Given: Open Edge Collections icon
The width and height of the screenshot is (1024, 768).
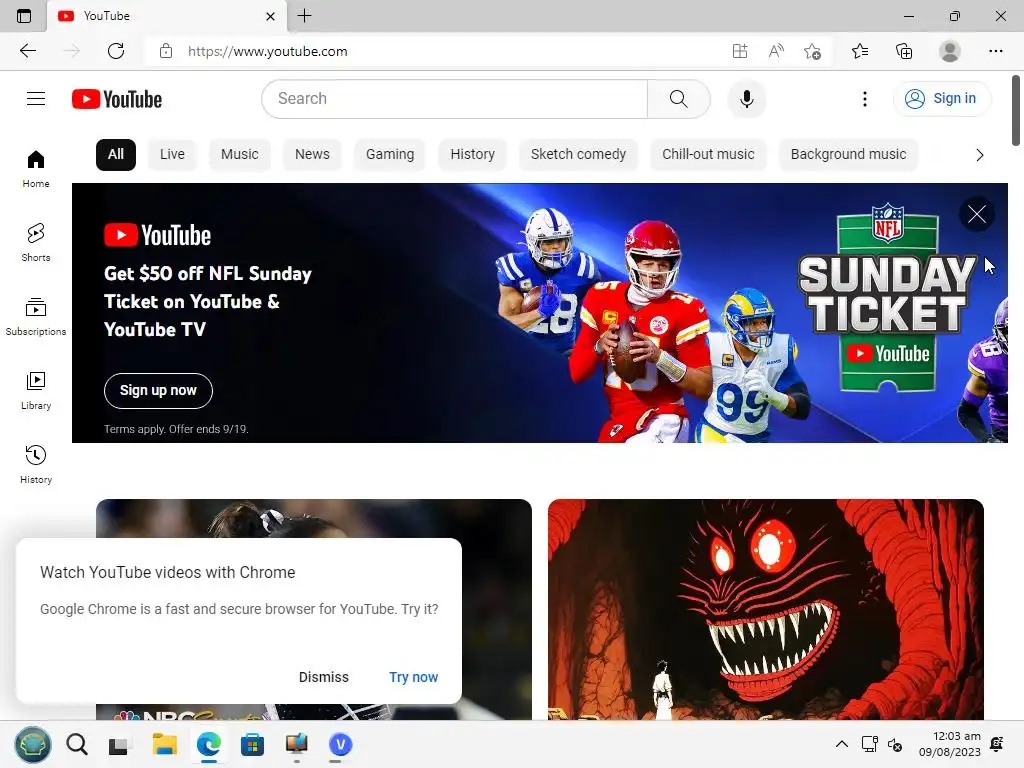Looking at the screenshot, I should pyautogui.click(x=904, y=51).
